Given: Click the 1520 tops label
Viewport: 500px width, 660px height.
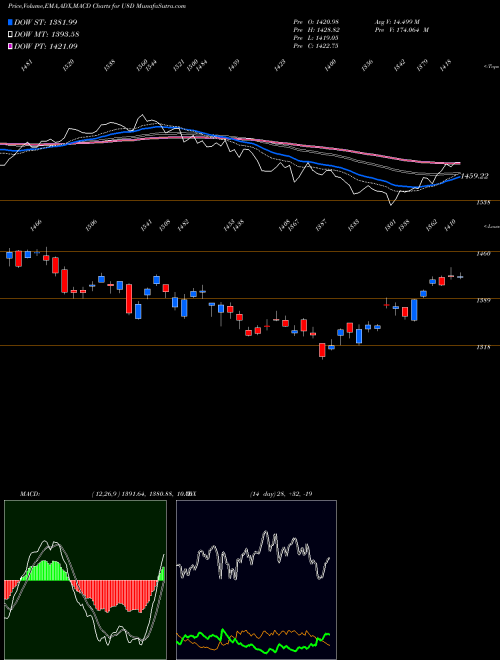Looking at the screenshot, I should click(69, 65).
